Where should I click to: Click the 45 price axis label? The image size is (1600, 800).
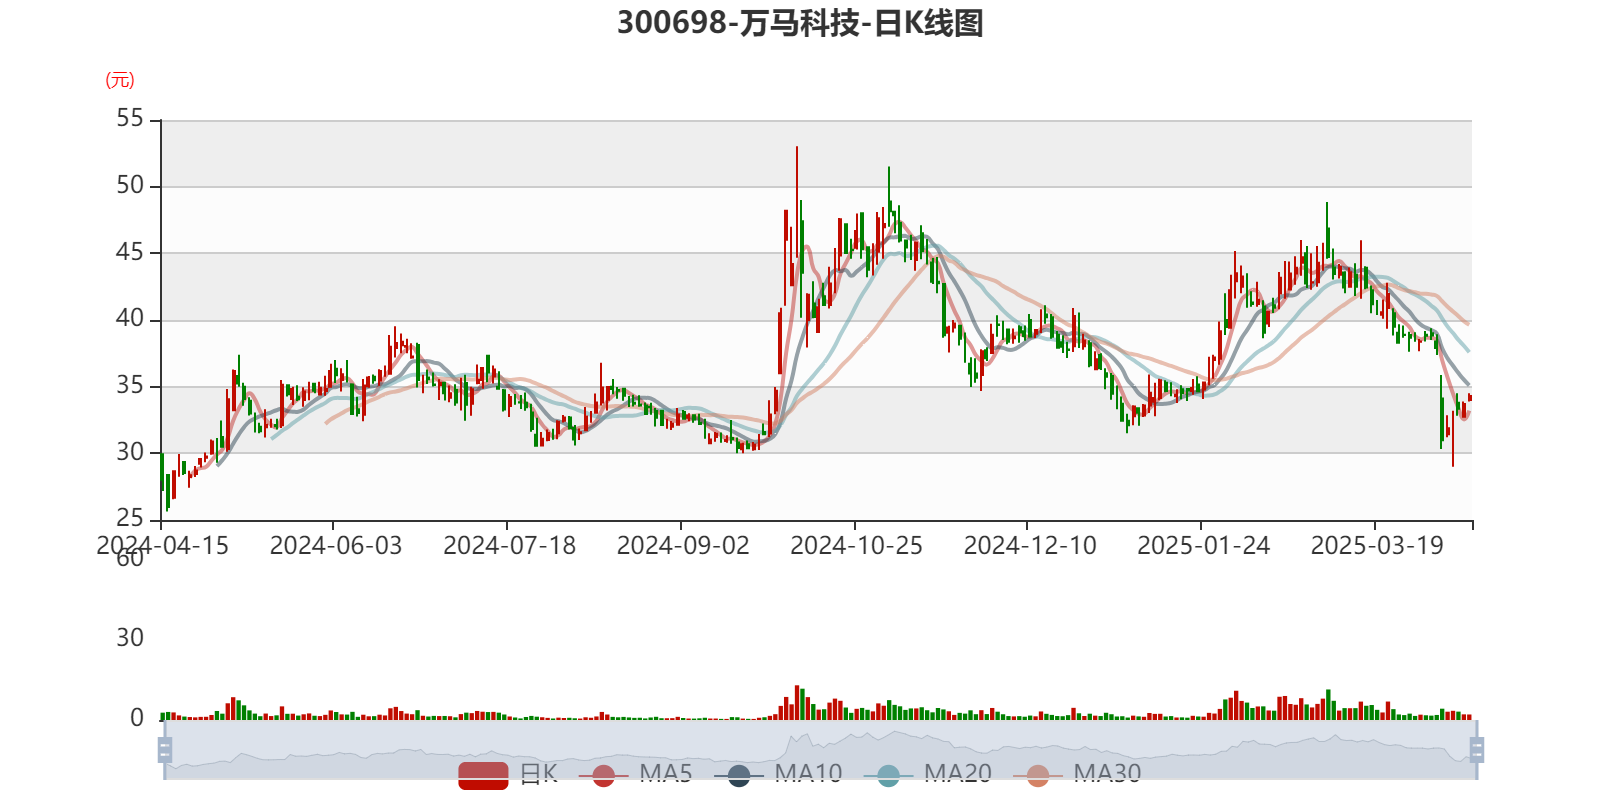pyautogui.click(x=130, y=252)
